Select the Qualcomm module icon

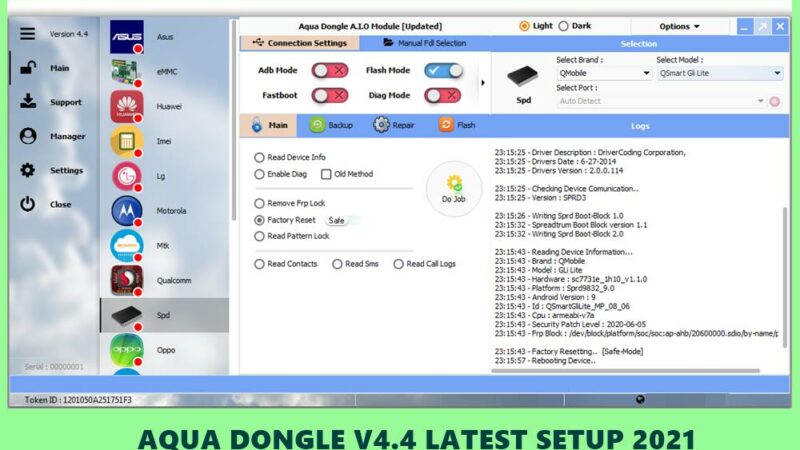tap(127, 280)
